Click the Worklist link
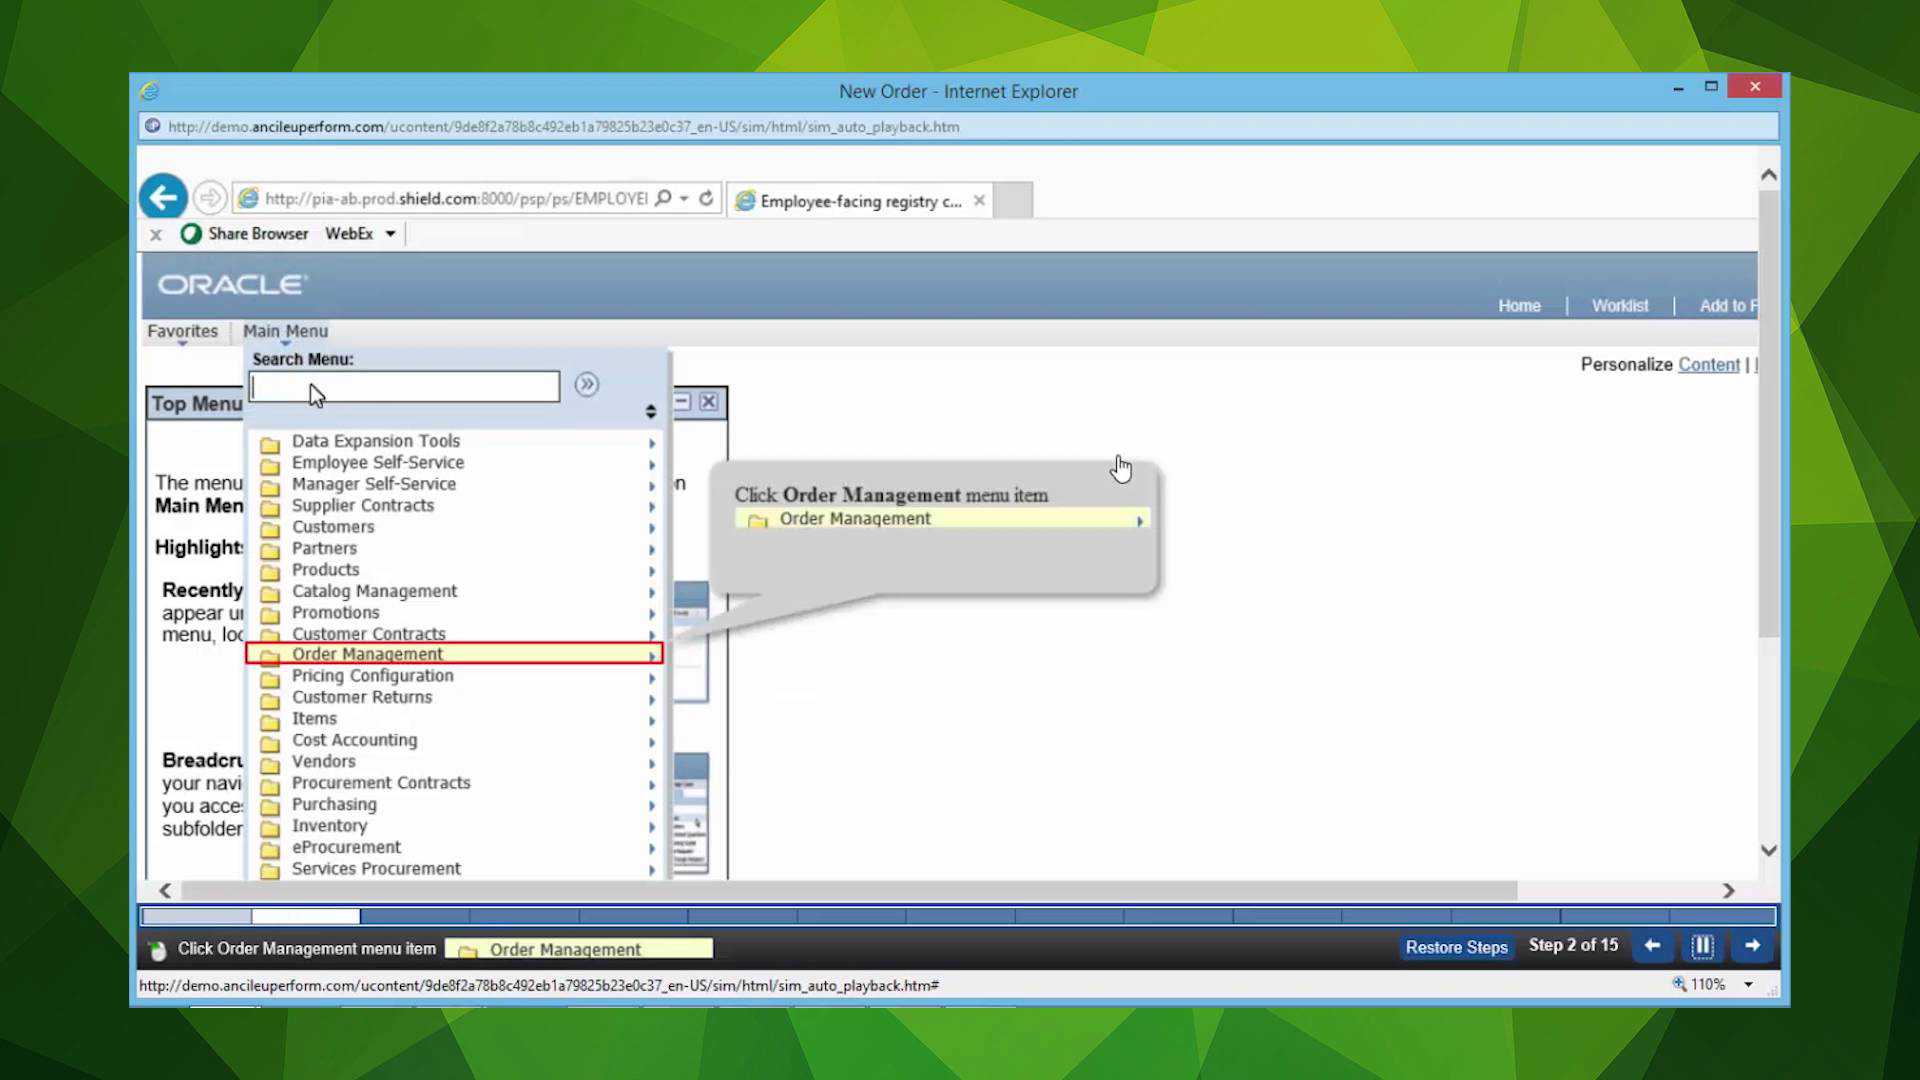1920x1080 pixels. click(1620, 306)
